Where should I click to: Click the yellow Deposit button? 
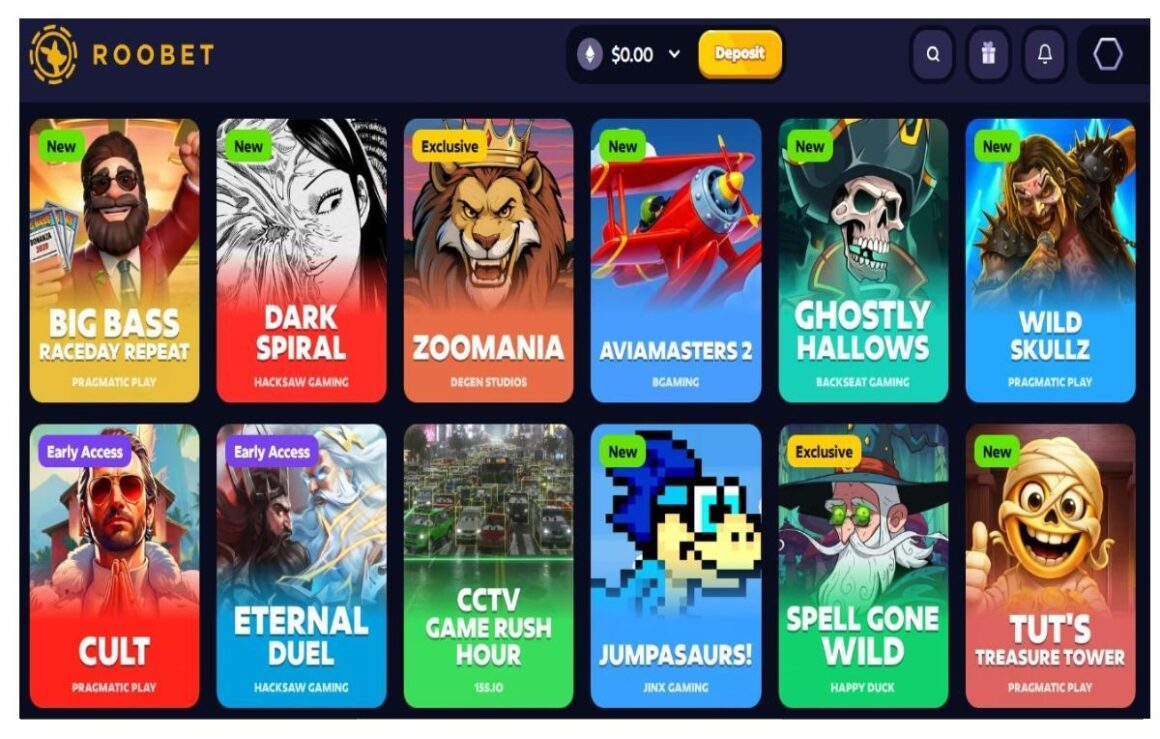(x=740, y=54)
